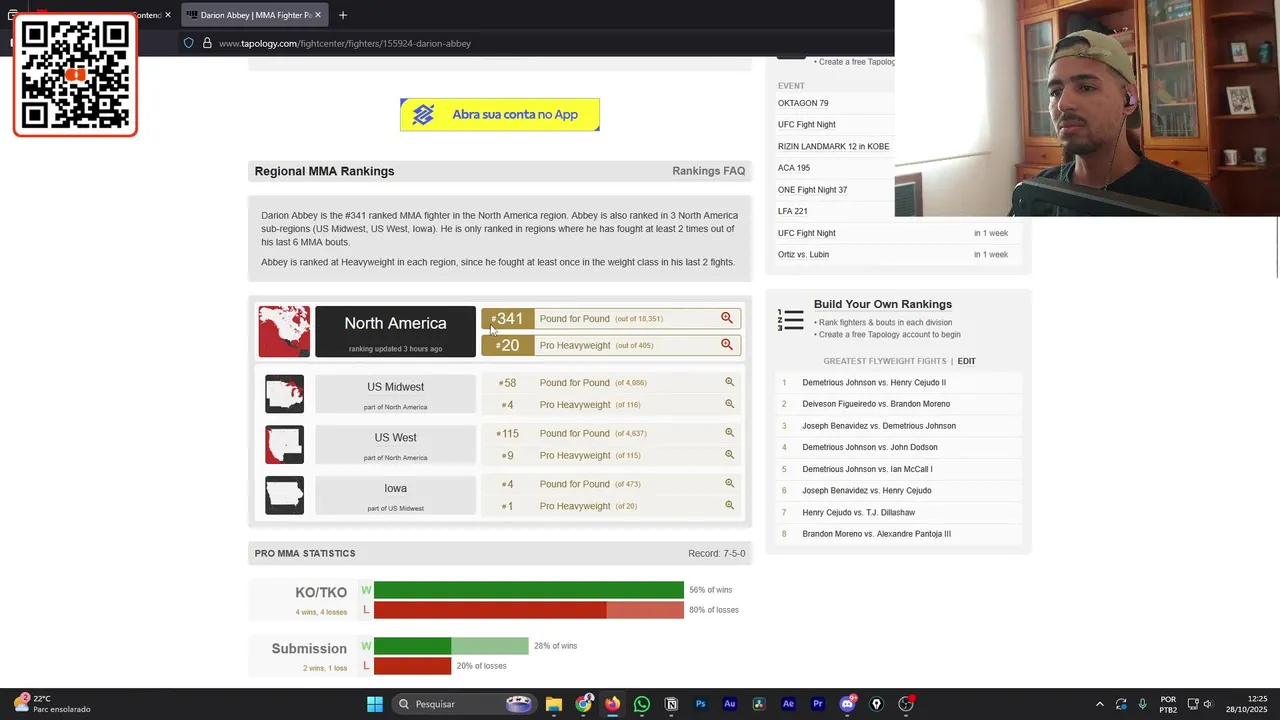Click the North America map icon
Image resolution: width=1280 pixels, height=720 pixels.
tap(284, 331)
